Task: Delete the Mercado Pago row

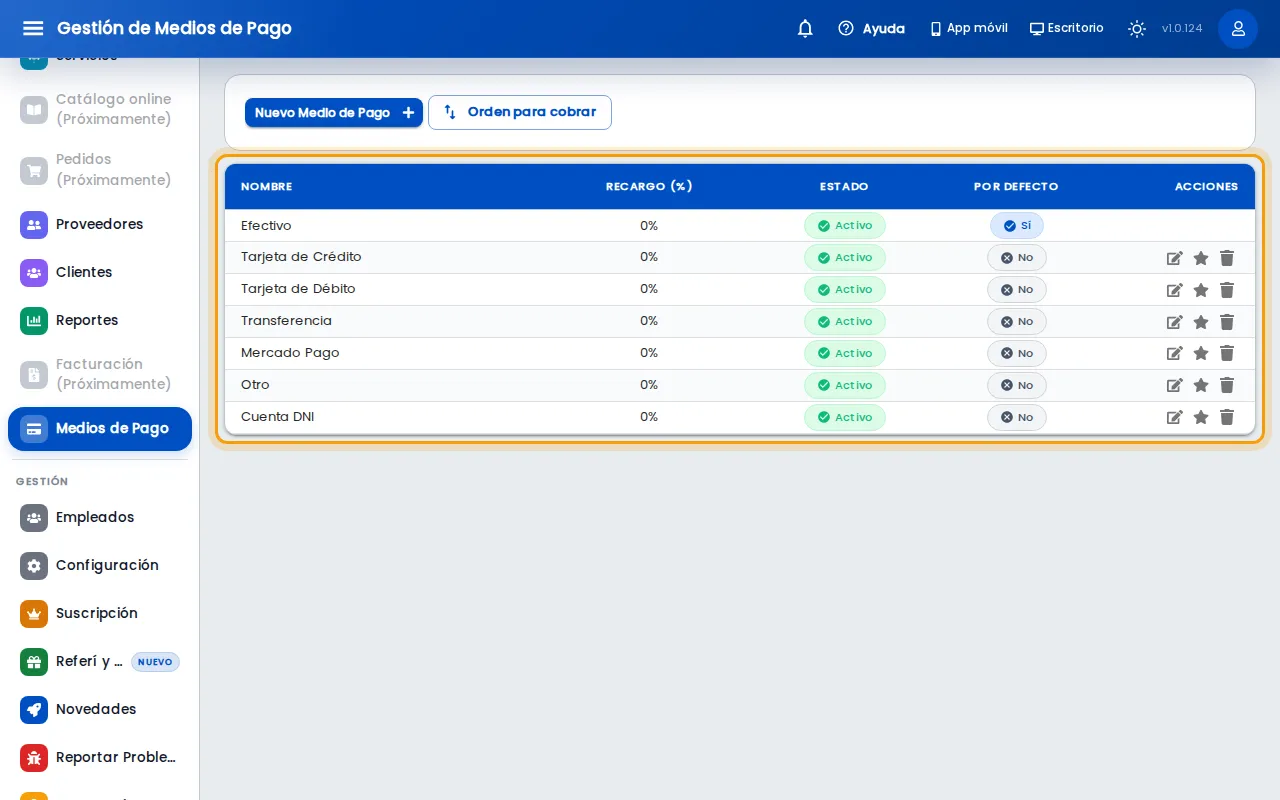Action: [1227, 353]
